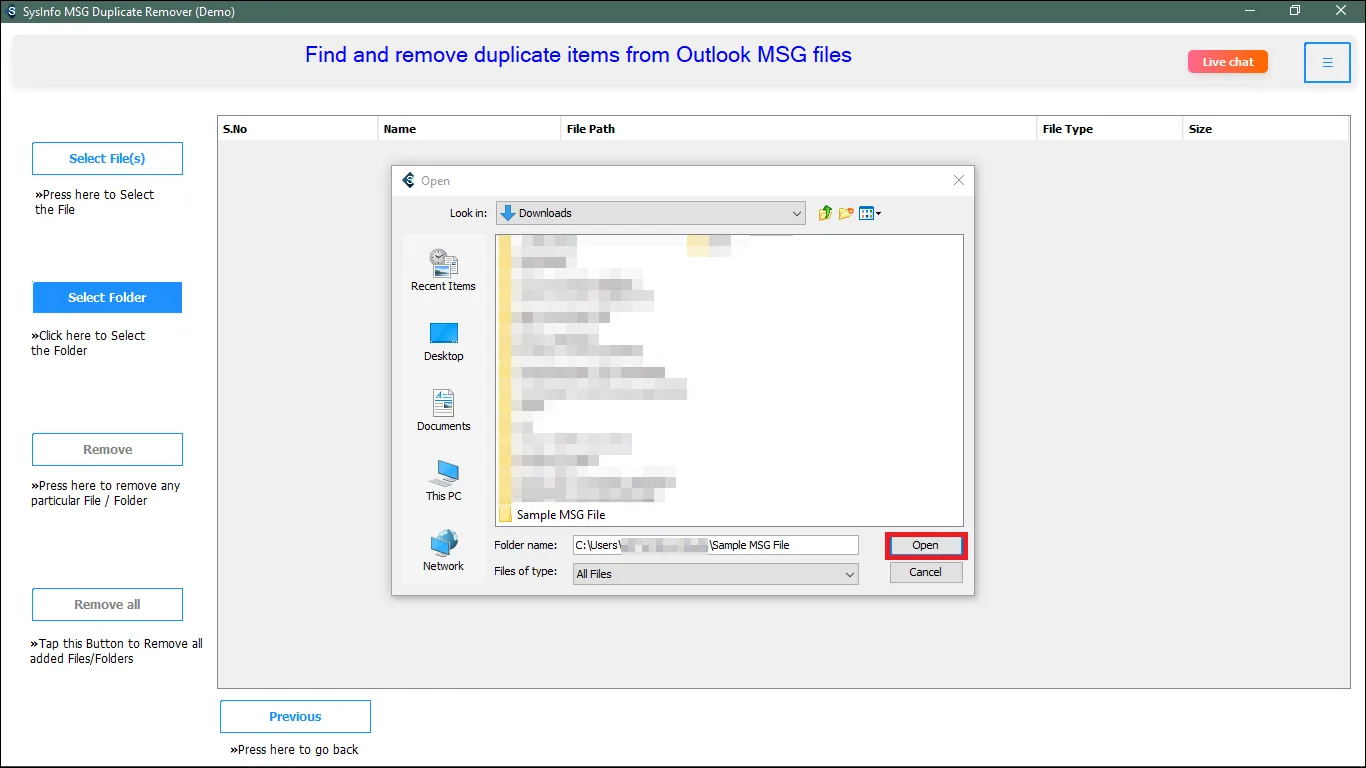Click the Remove all button

[x=107, y=604]
